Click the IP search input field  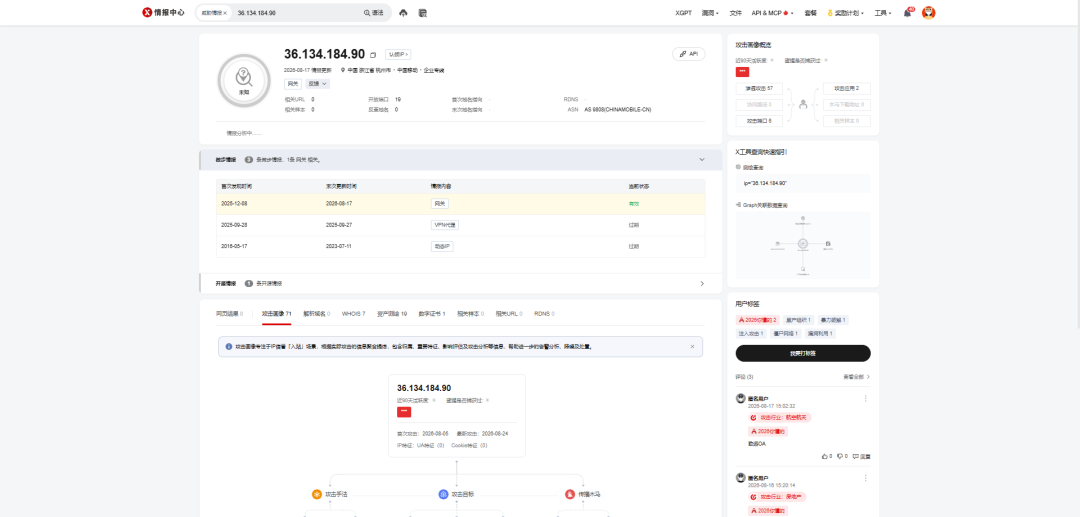pos(296,12)
